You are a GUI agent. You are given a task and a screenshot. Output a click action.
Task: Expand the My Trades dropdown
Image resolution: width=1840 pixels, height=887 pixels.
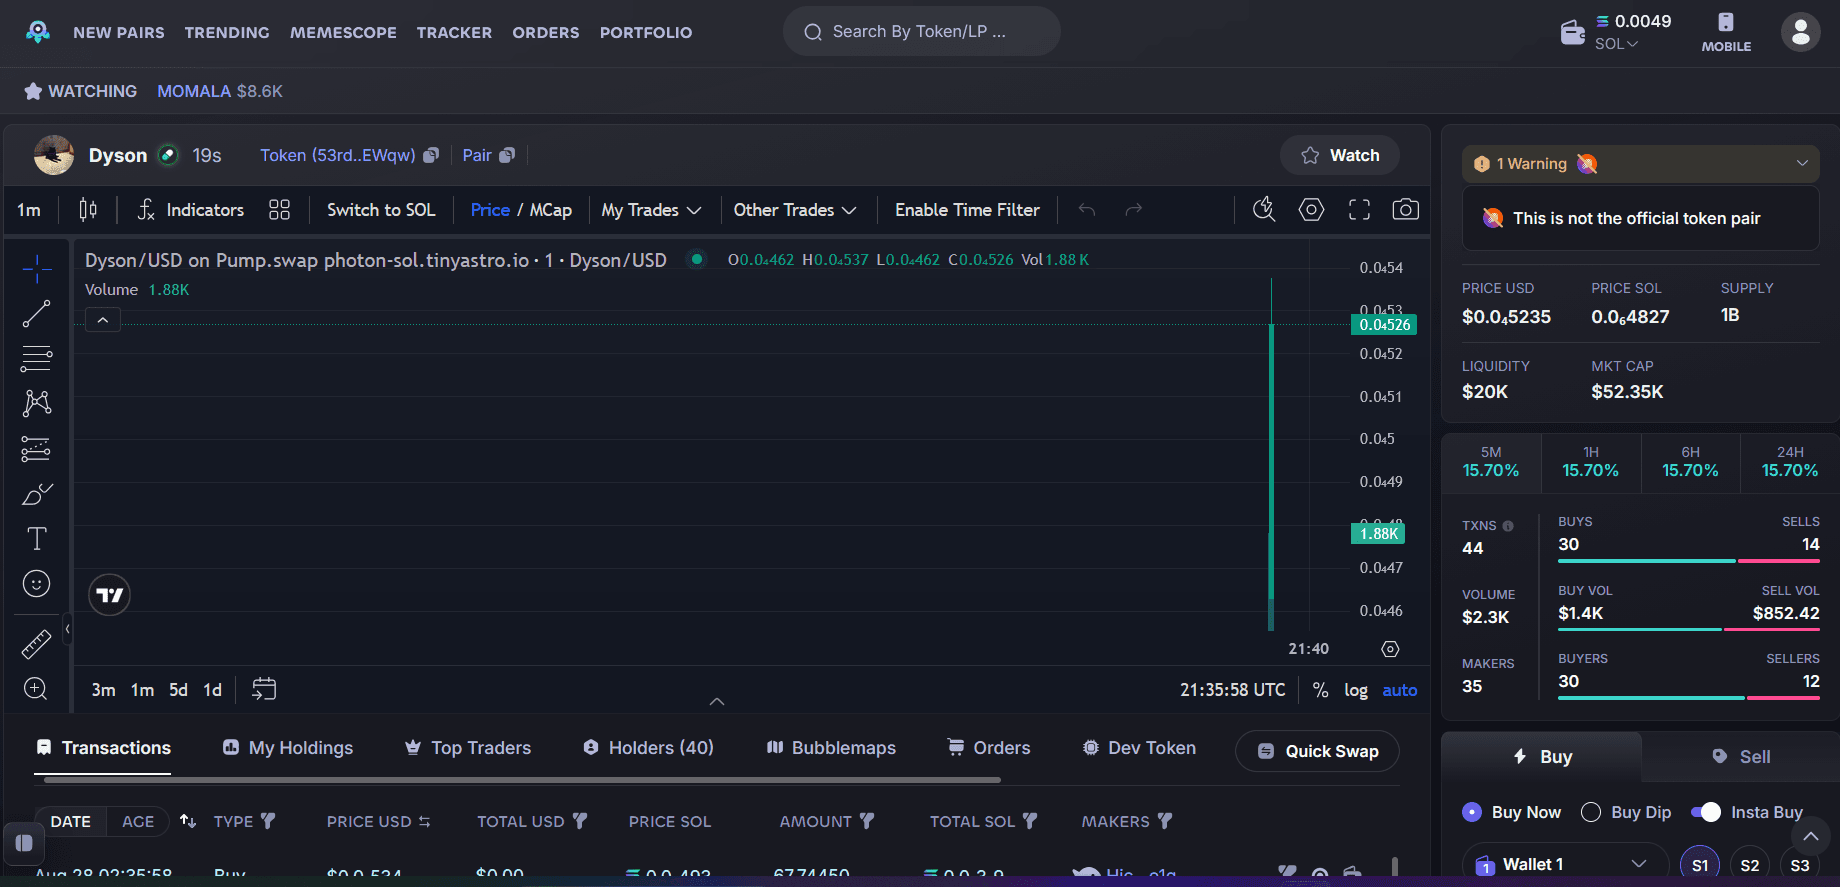pos(651,210)
